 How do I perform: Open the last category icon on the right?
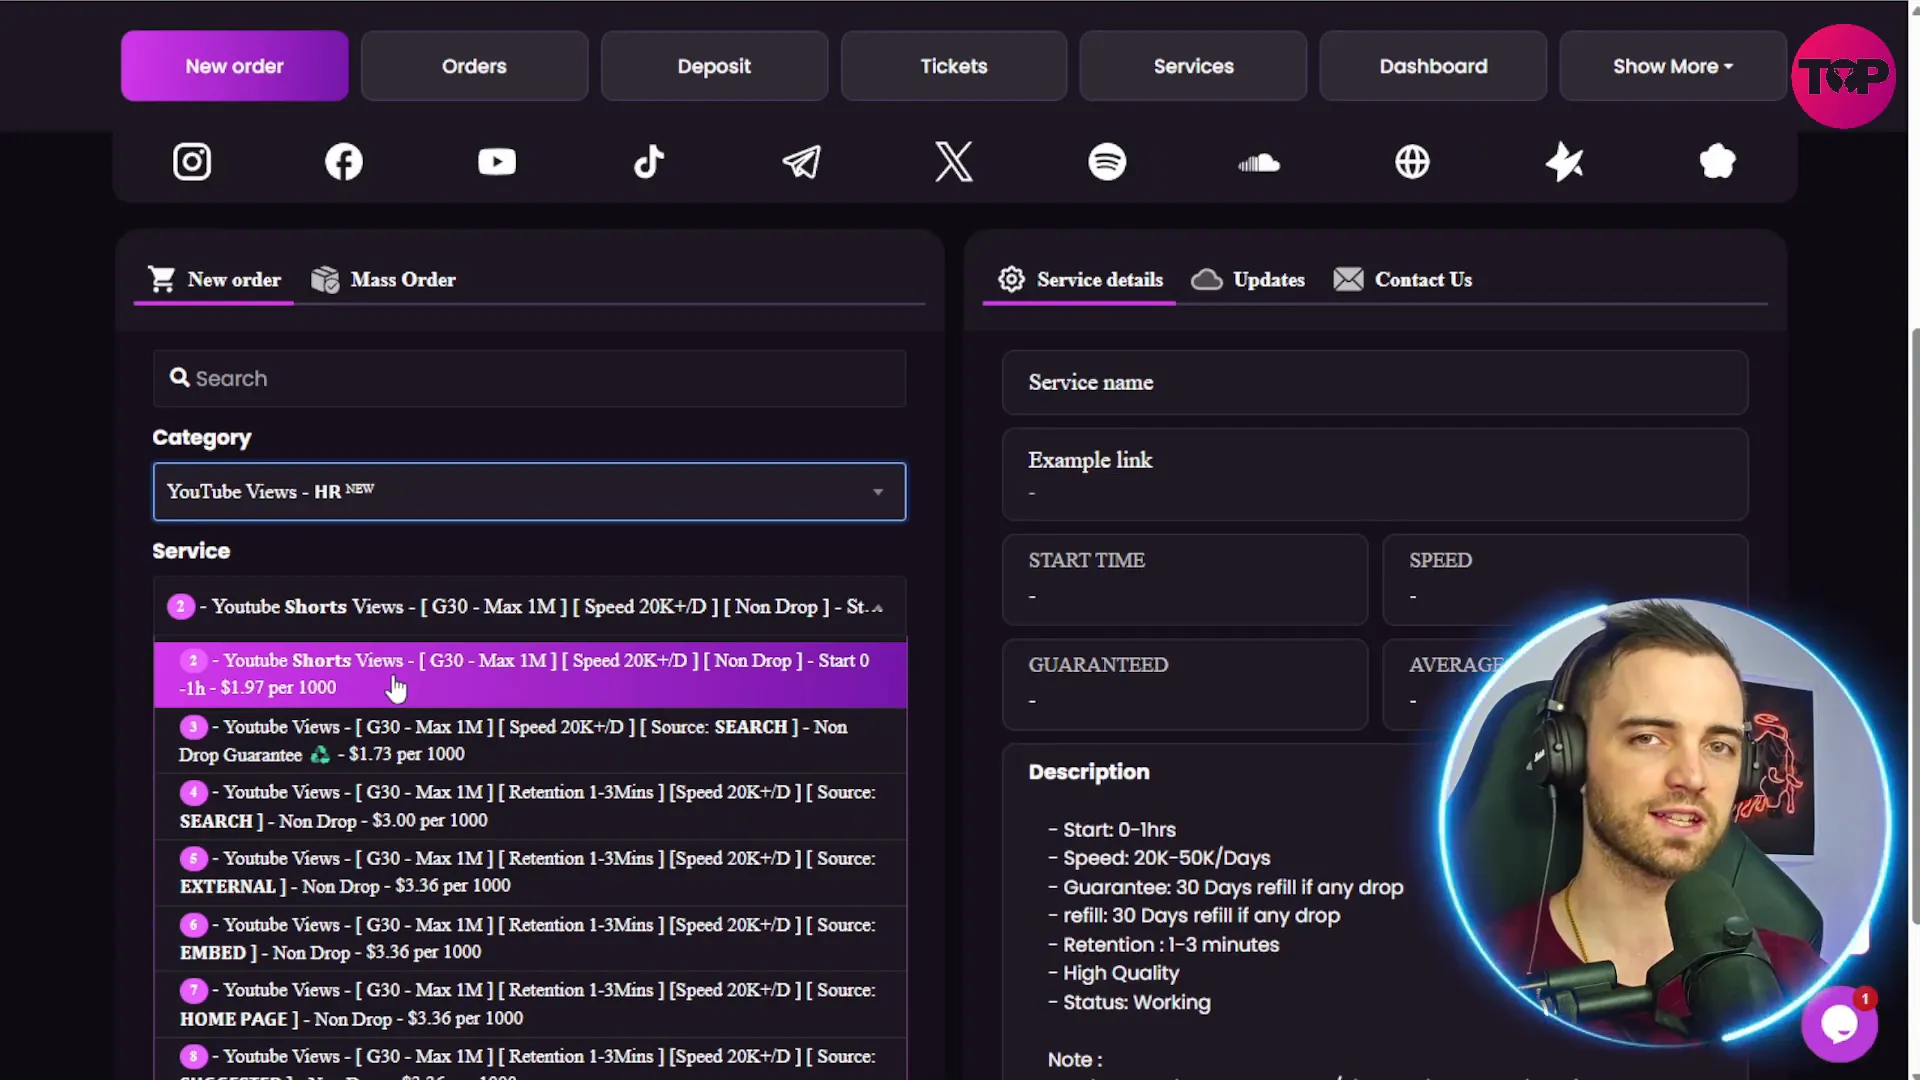pos(1717,161)
